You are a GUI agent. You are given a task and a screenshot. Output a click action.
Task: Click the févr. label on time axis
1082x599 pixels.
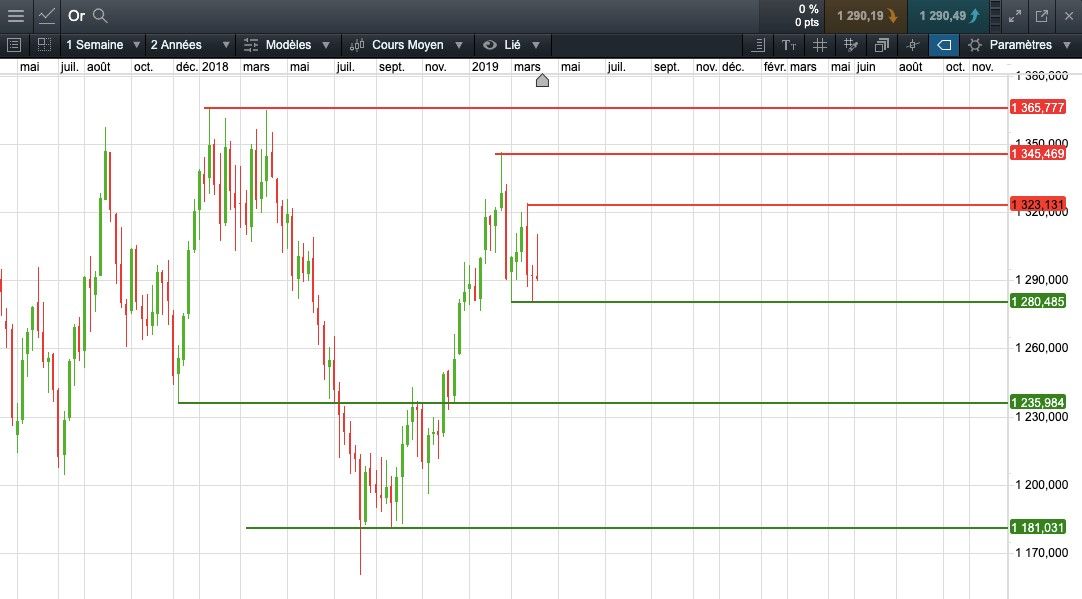pyautogui.click(x=774, y=67)
